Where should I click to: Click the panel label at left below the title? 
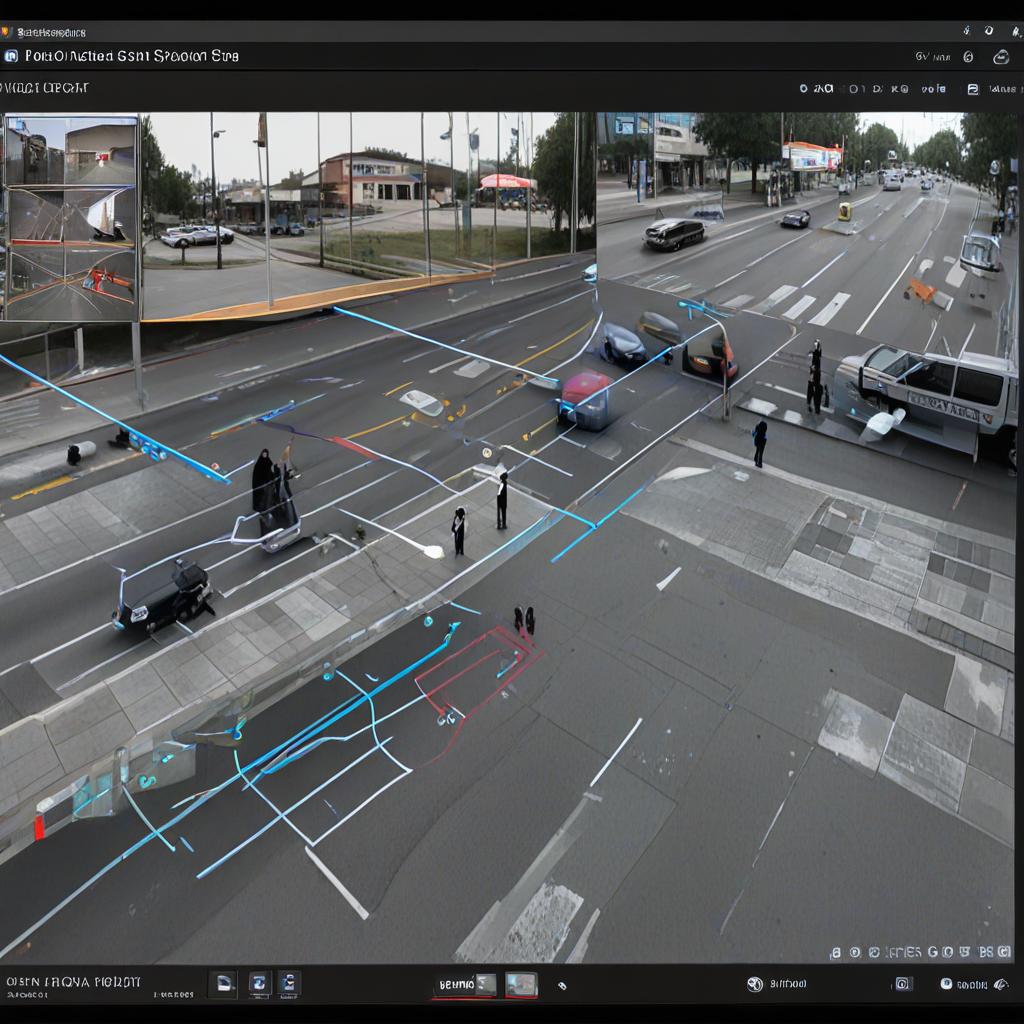pyautogui.click(x=46, y=88)
